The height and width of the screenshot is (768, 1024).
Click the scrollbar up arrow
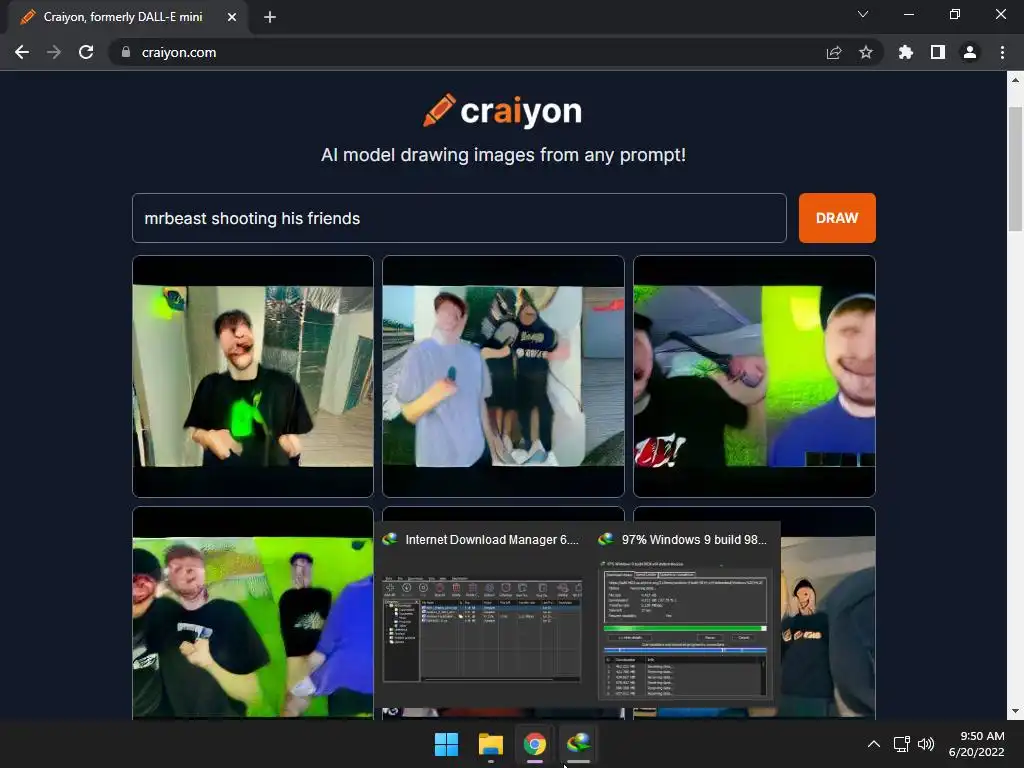tap(1015, 80)
